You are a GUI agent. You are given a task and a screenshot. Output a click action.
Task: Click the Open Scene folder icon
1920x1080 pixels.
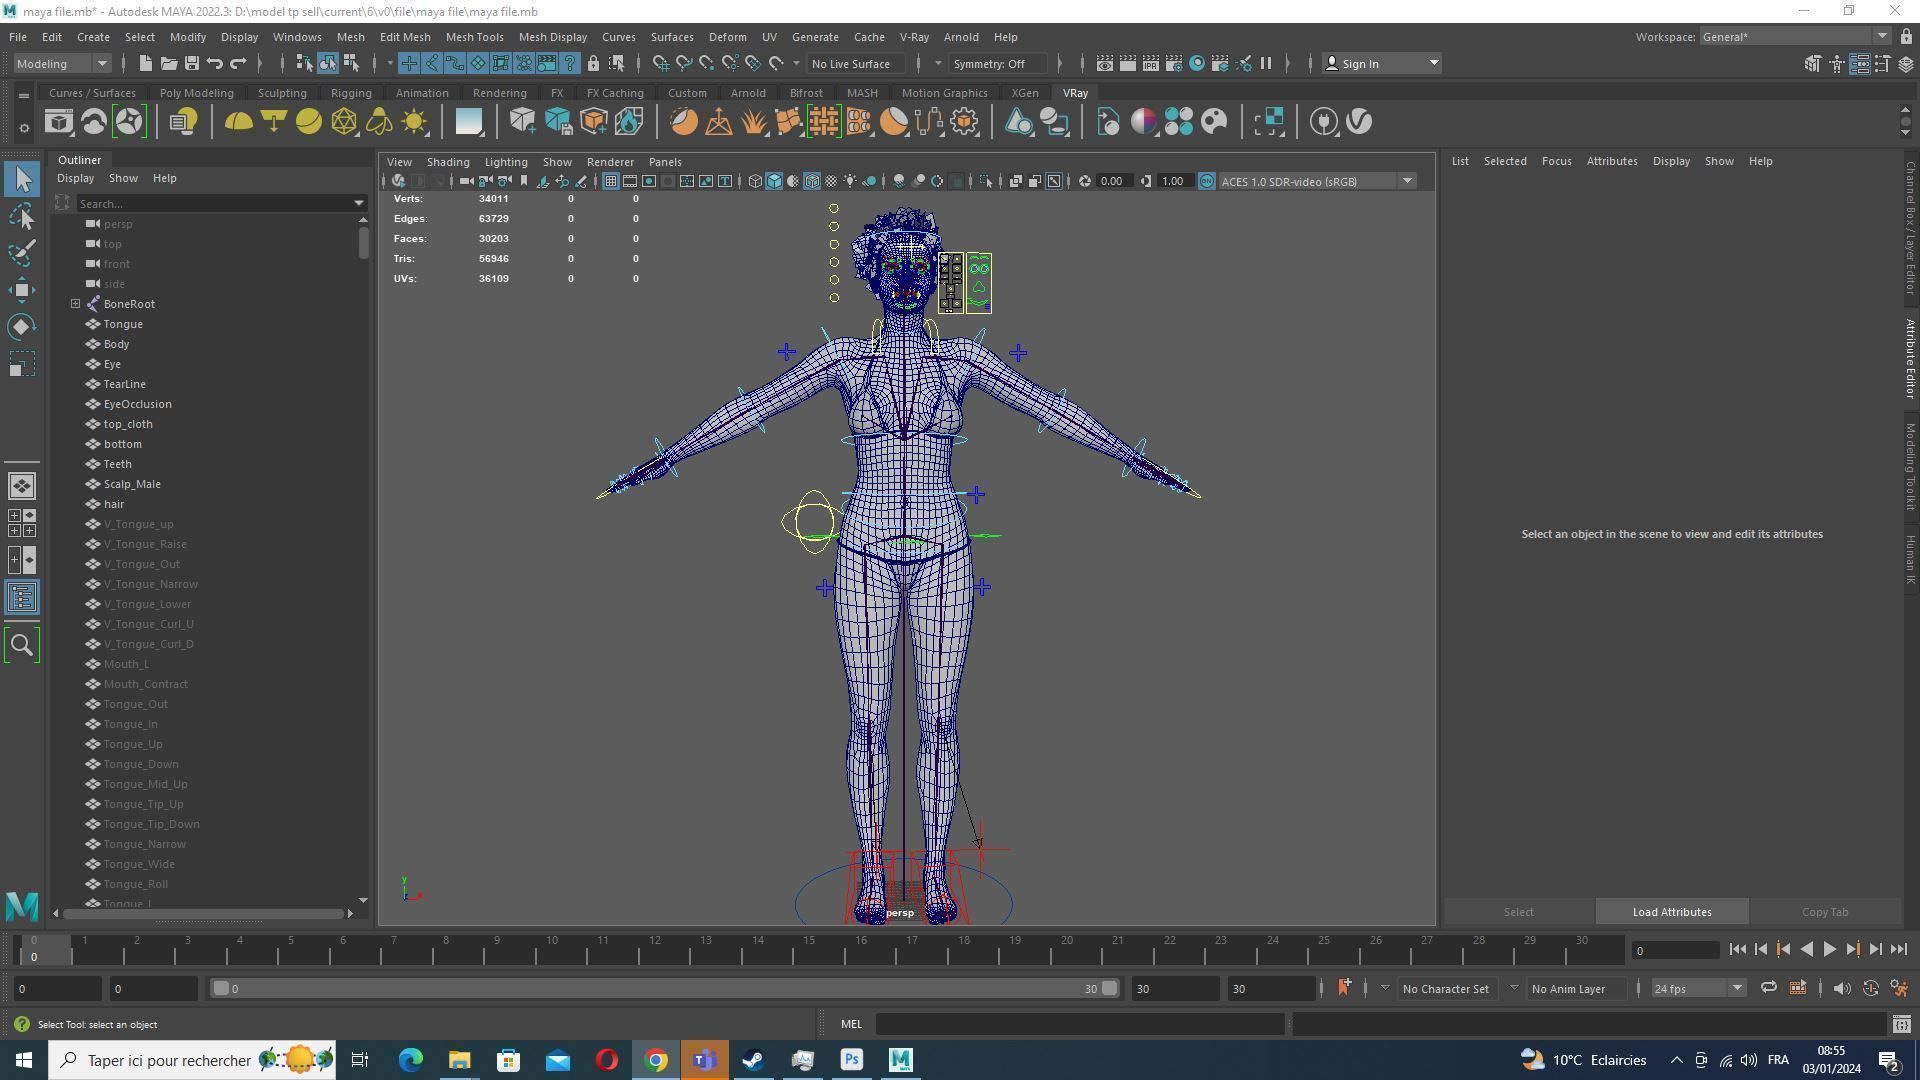169,63
